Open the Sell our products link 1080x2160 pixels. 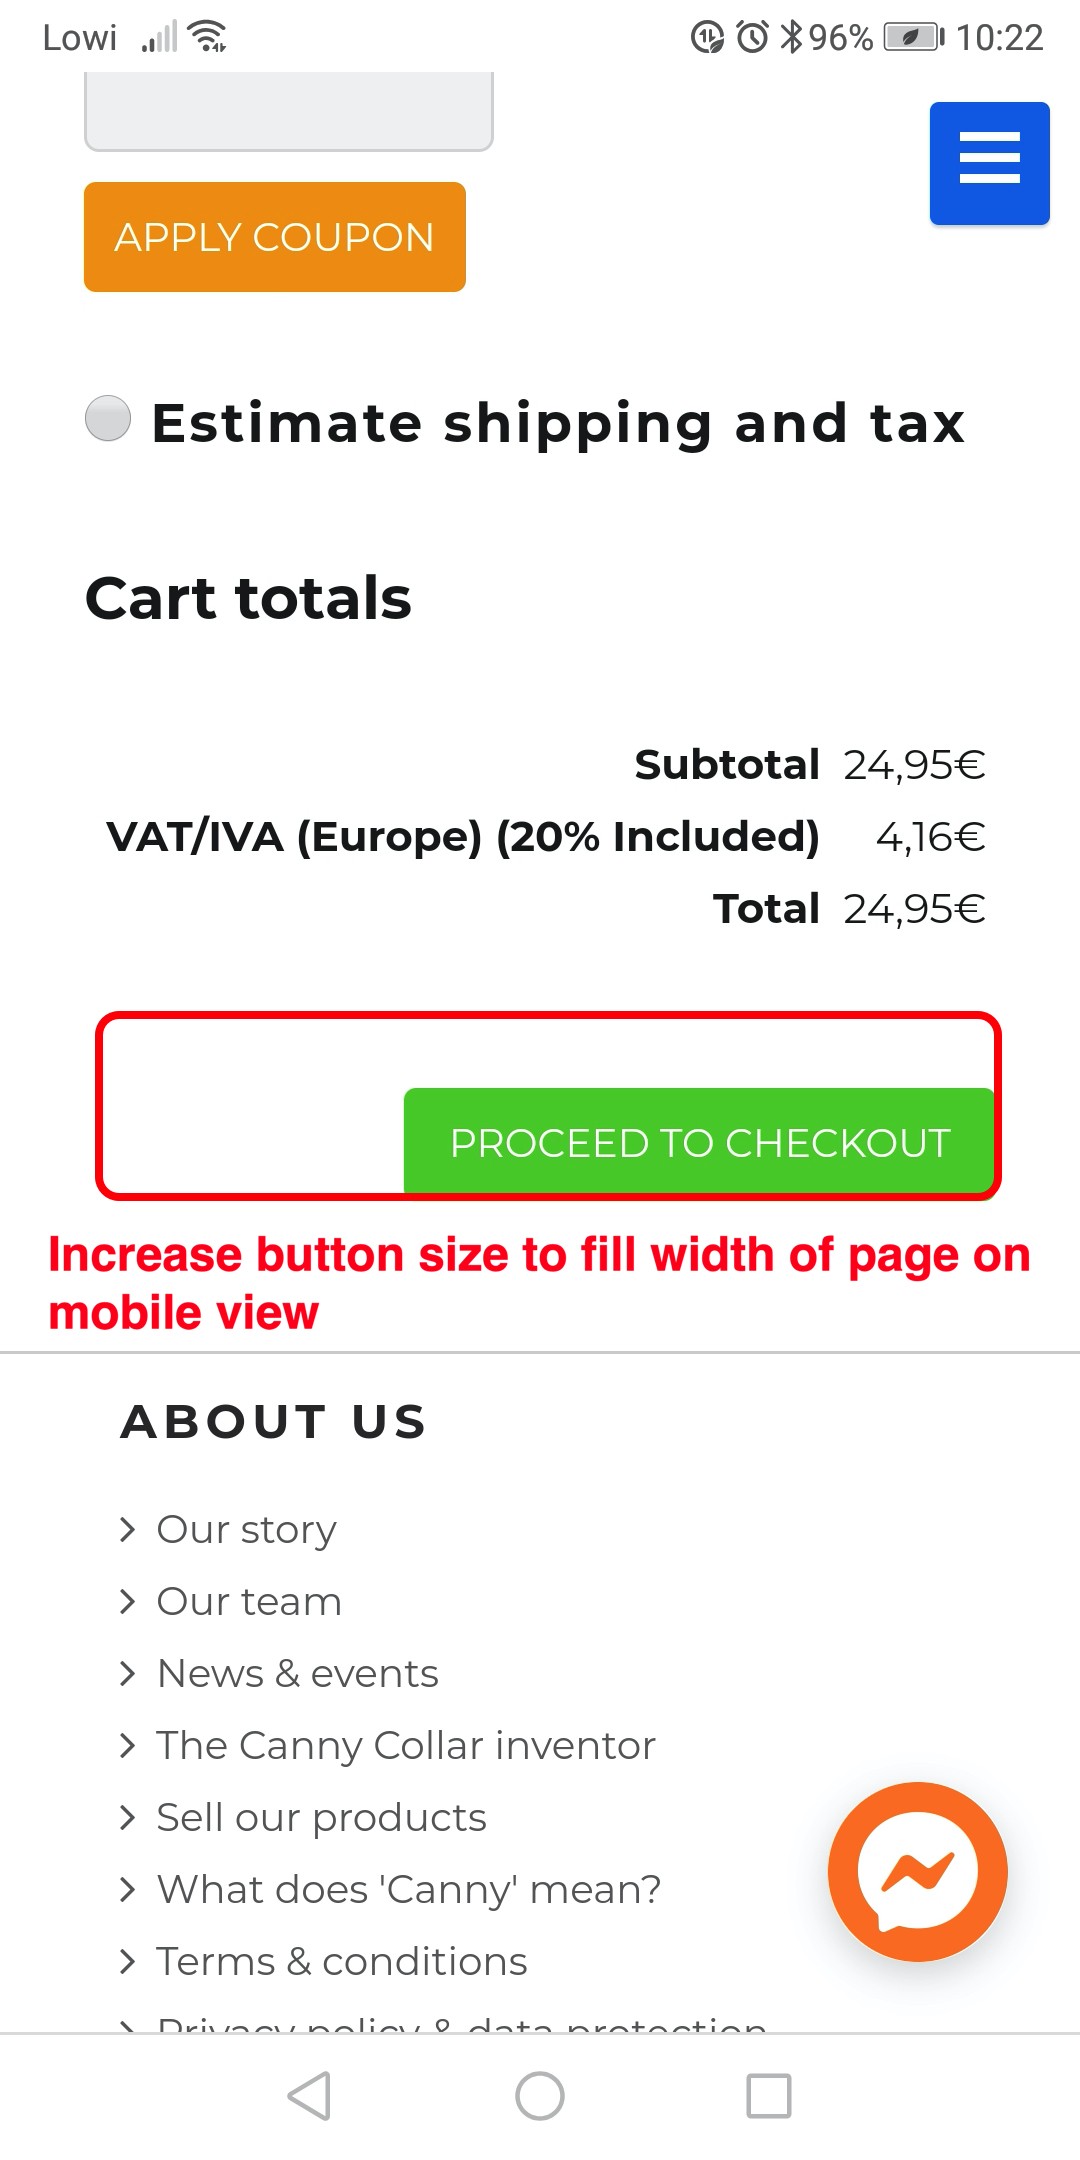click(321, 1818)
